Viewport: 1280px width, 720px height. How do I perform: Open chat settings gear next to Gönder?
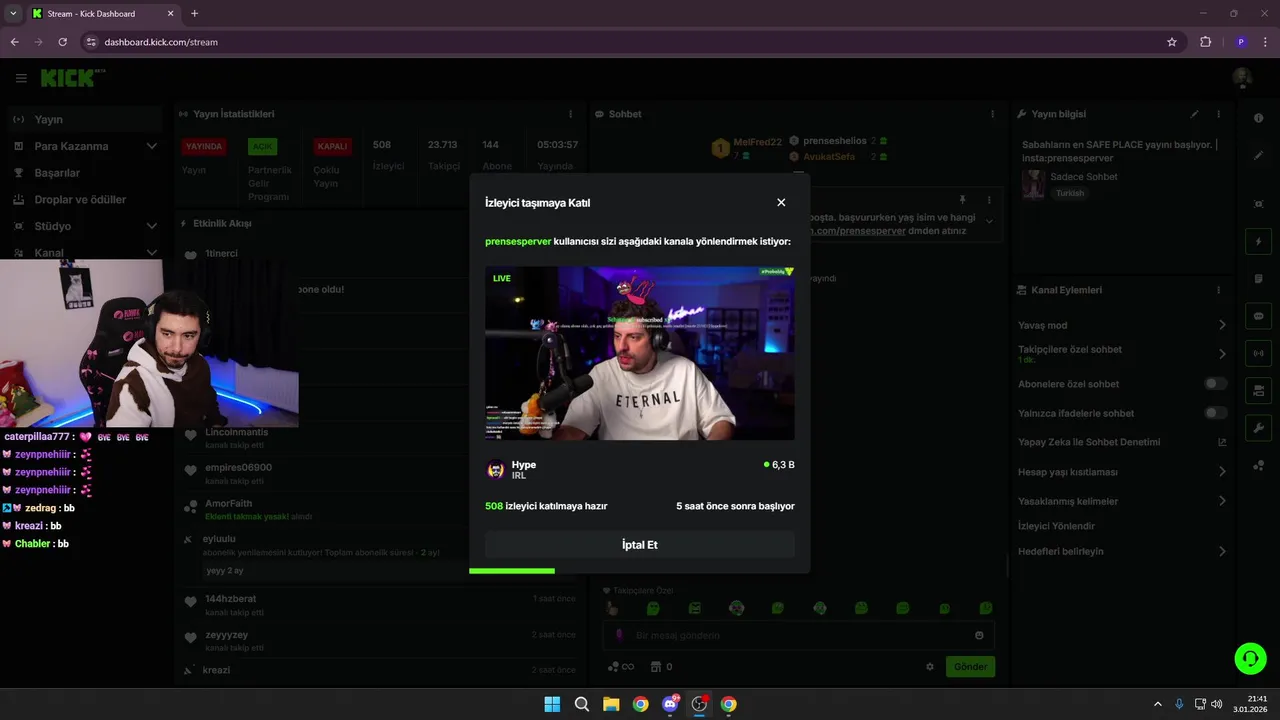point(929,667)
